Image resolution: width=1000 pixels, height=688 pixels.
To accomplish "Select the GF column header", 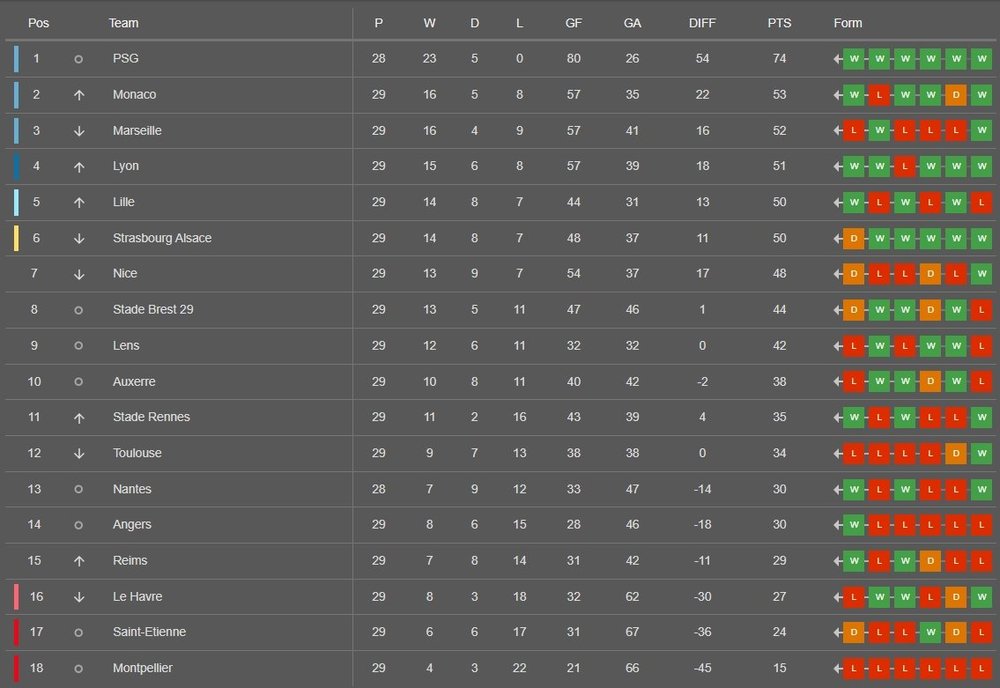I will pos(573,23).
